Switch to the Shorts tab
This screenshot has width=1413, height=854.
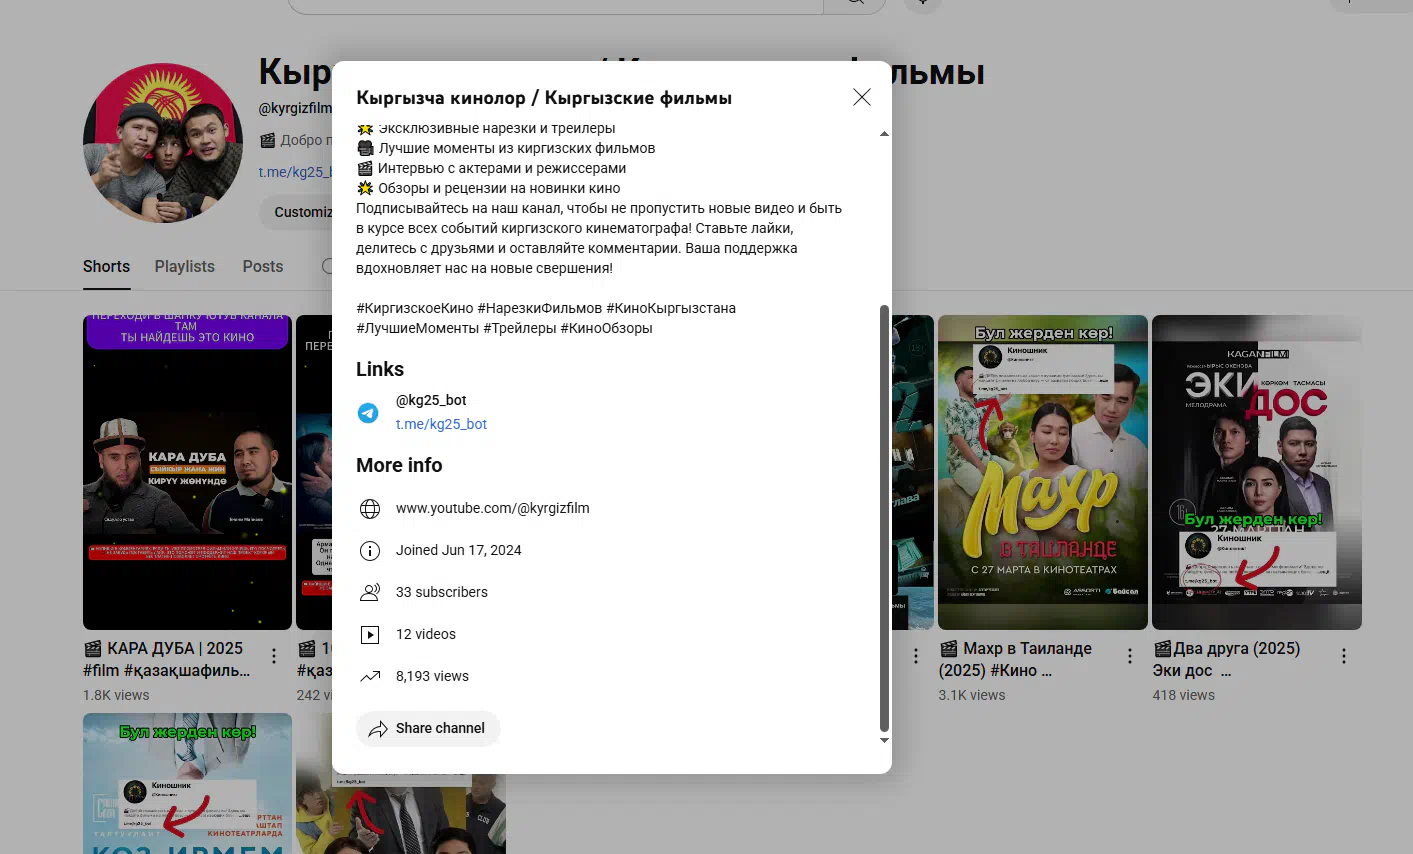(x=106, y=266)
